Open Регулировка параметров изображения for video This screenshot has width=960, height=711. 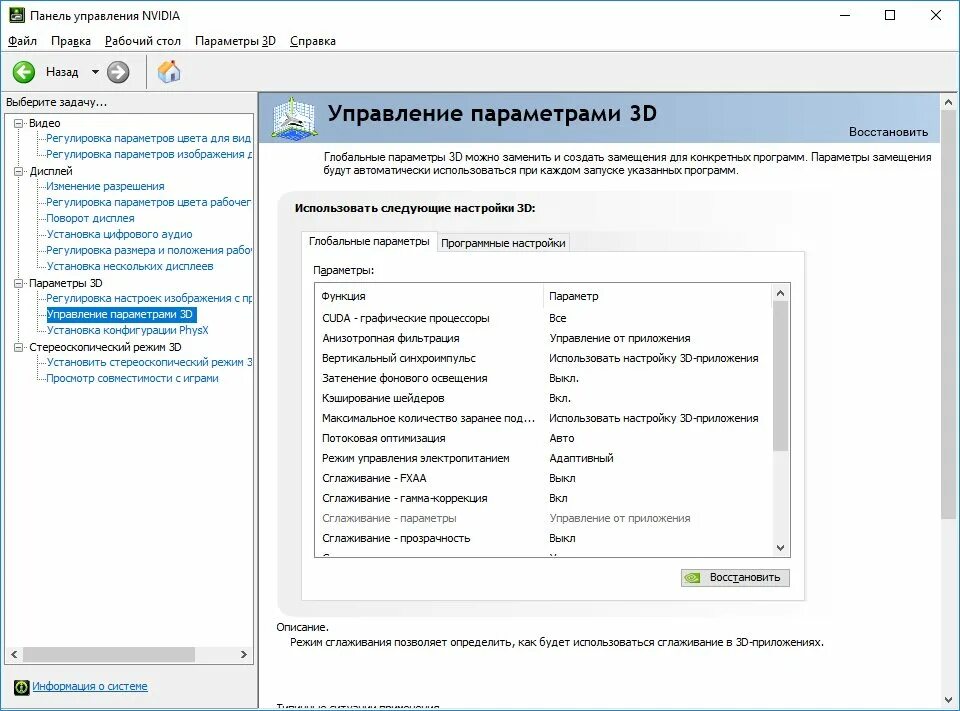pyautogui.click(x=149, y=154)
